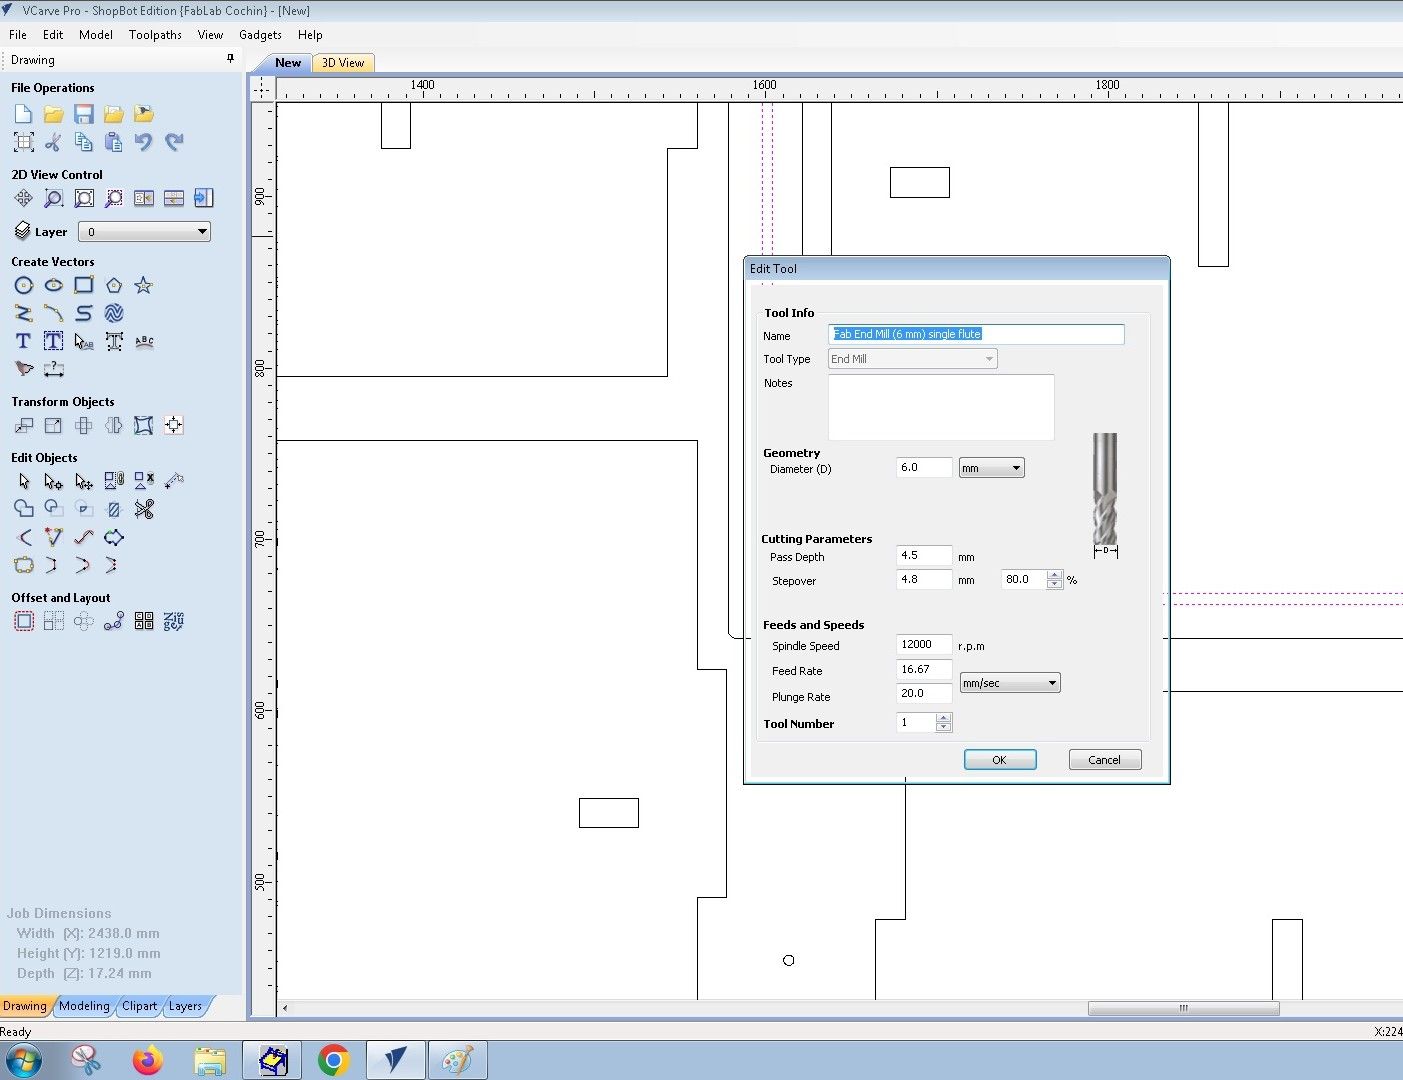1403x1080 pixels.
Task: Switch to the Layers tab
Action: pos(185,1006)
